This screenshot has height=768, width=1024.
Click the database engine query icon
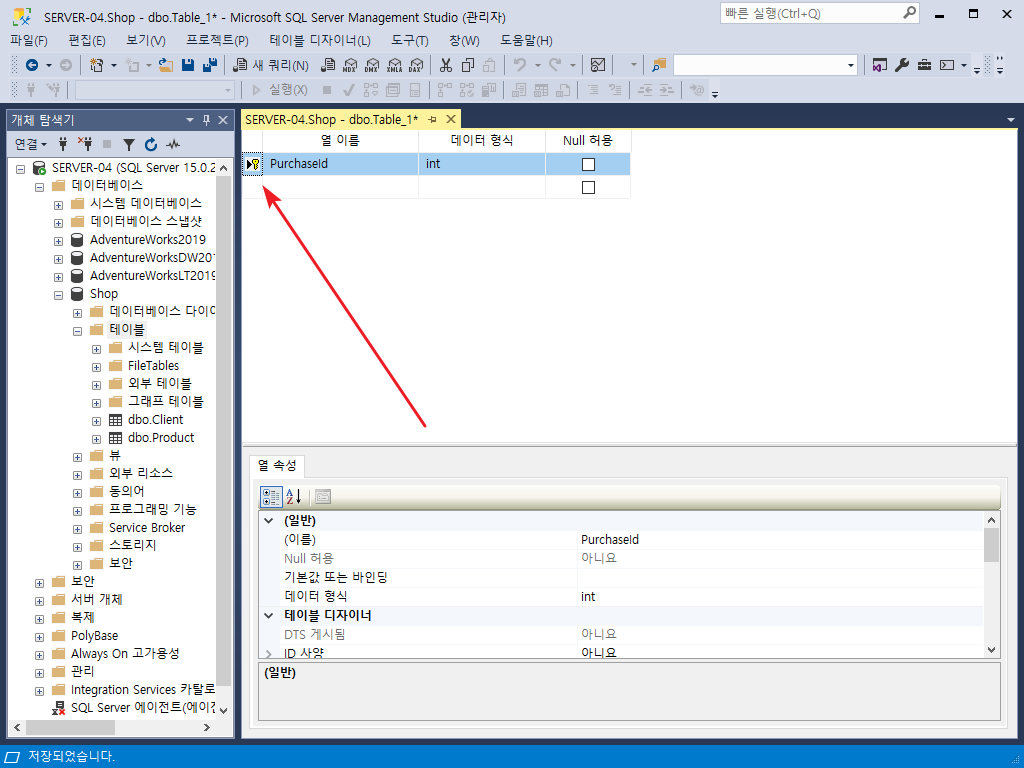pos(328,65)
